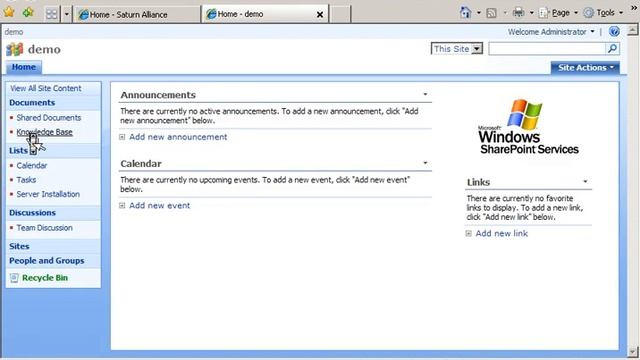640x360 pixels.
Task: Click the demo site logo icon
Action: point(15,49)
